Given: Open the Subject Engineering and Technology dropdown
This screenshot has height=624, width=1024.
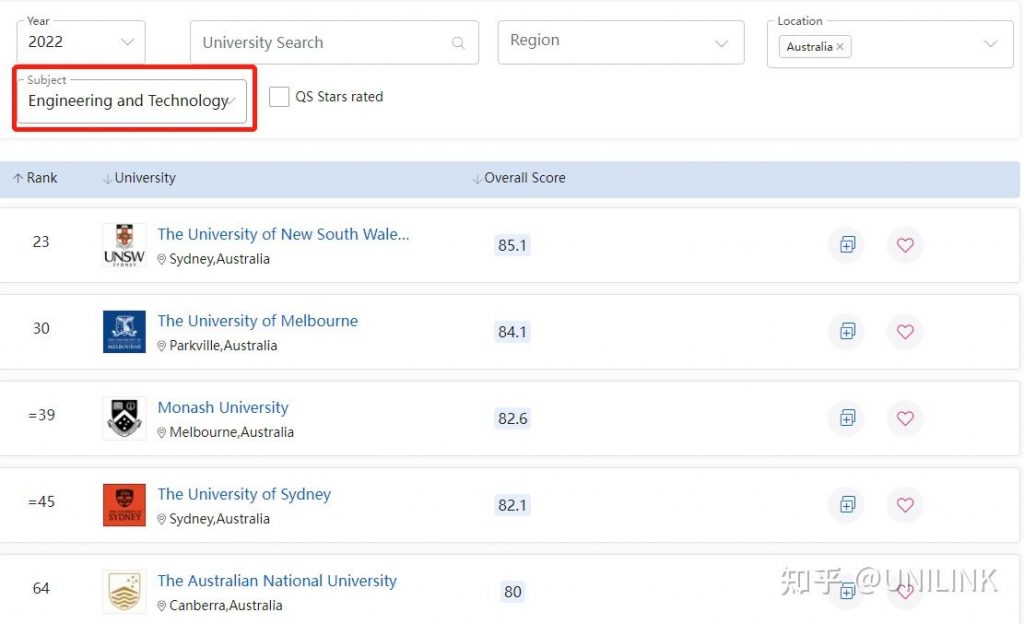Looking at the screenshot, I should 131,101.
